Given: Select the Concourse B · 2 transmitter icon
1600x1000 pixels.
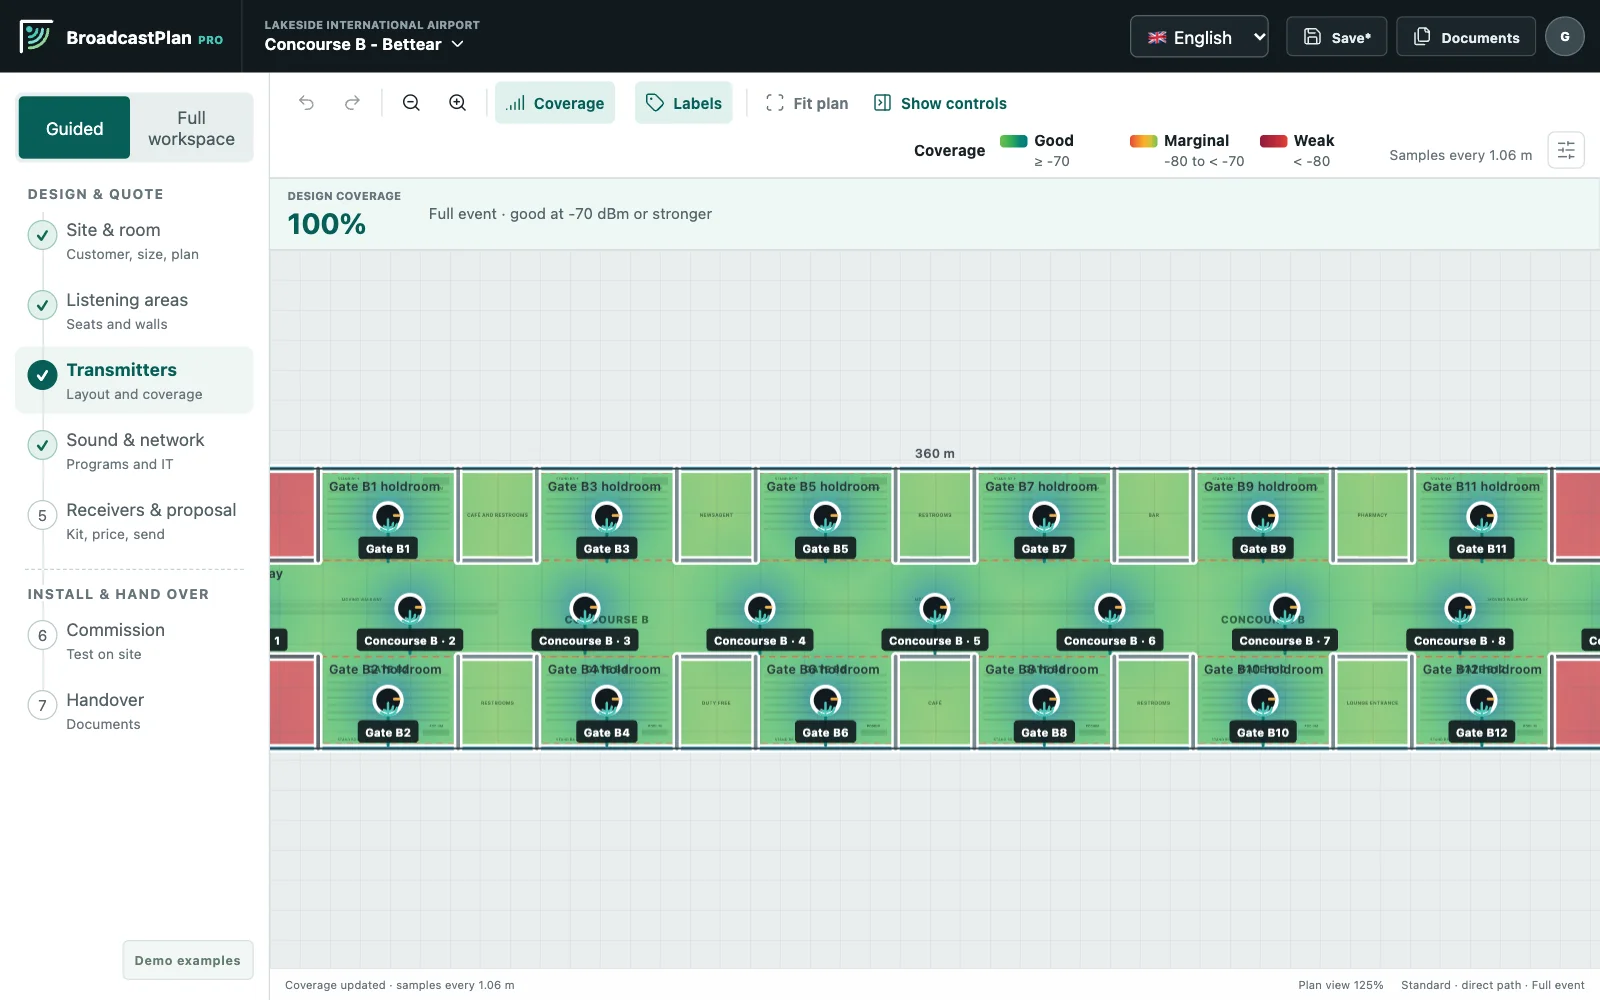Looking at the screenshot, I should (x=410, y=608).
